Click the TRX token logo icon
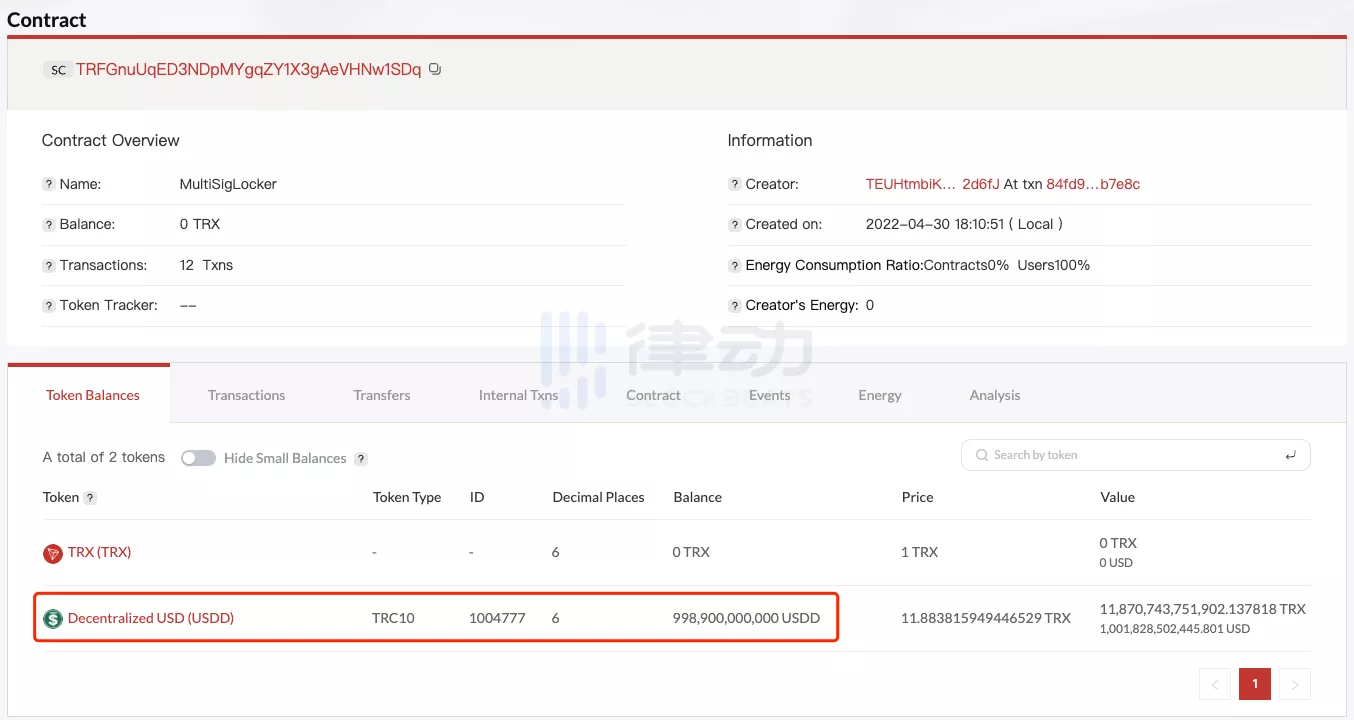The image size is (1354, 720). [53, 553]
